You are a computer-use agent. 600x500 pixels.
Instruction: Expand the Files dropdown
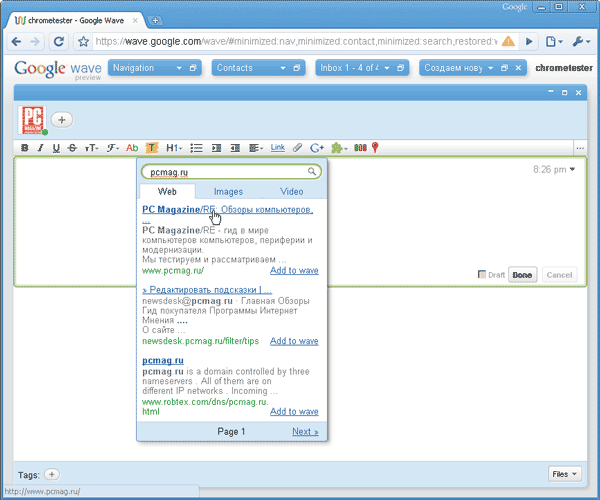tap(565, 474)
